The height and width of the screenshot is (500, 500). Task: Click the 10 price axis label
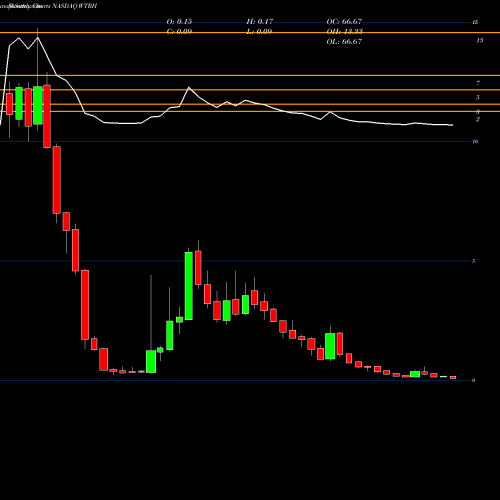point(475,141)
